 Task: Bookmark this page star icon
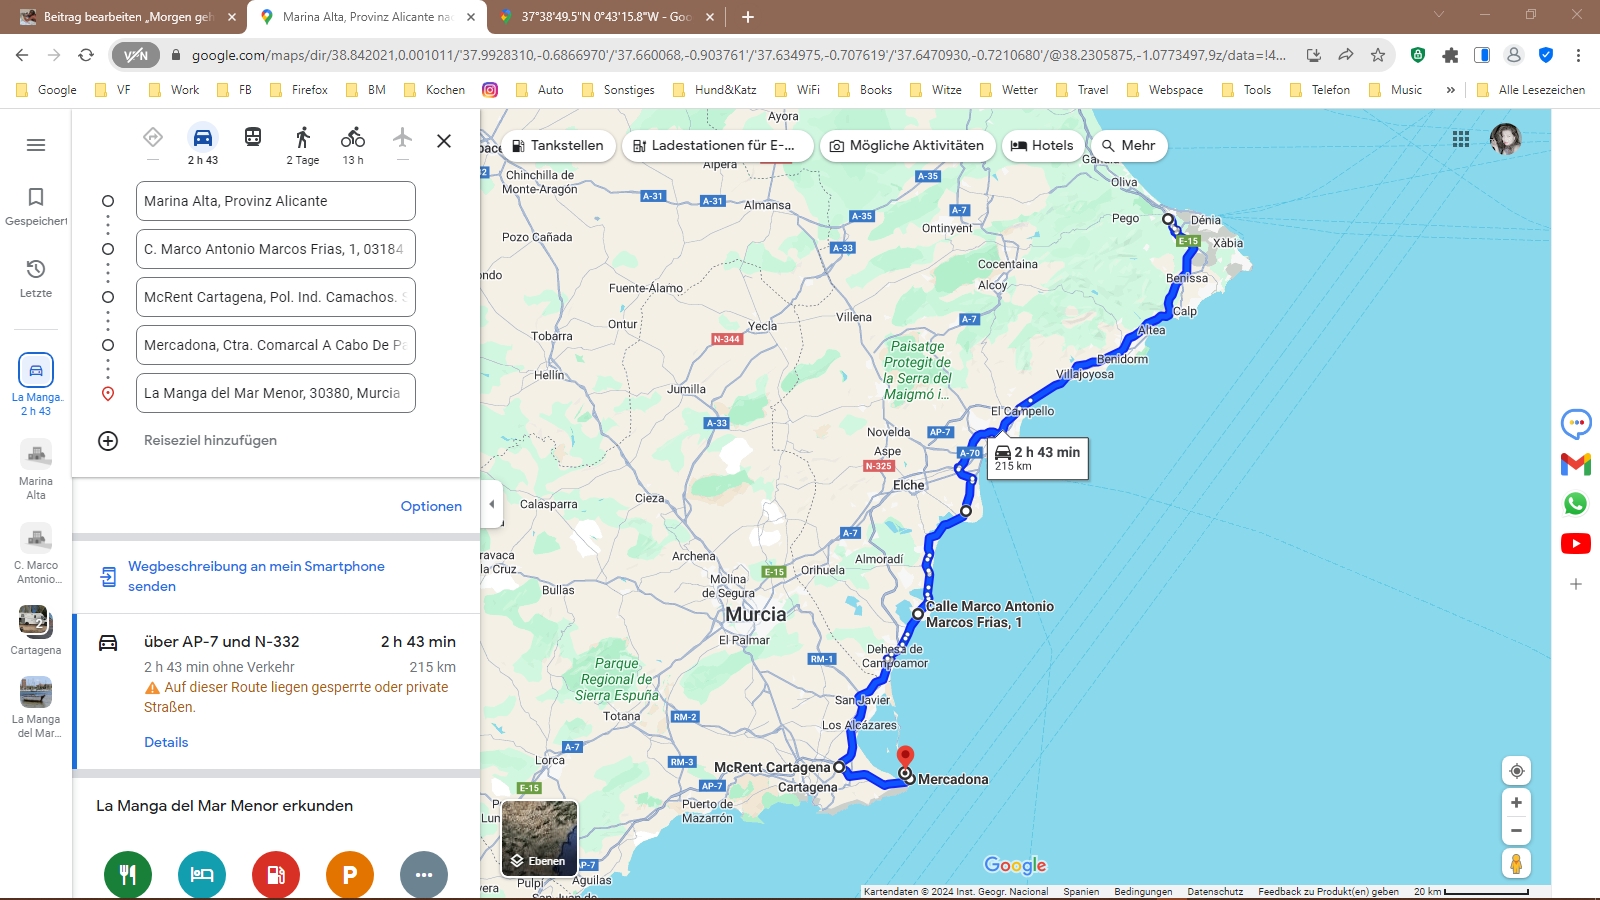coord(1378,55)
